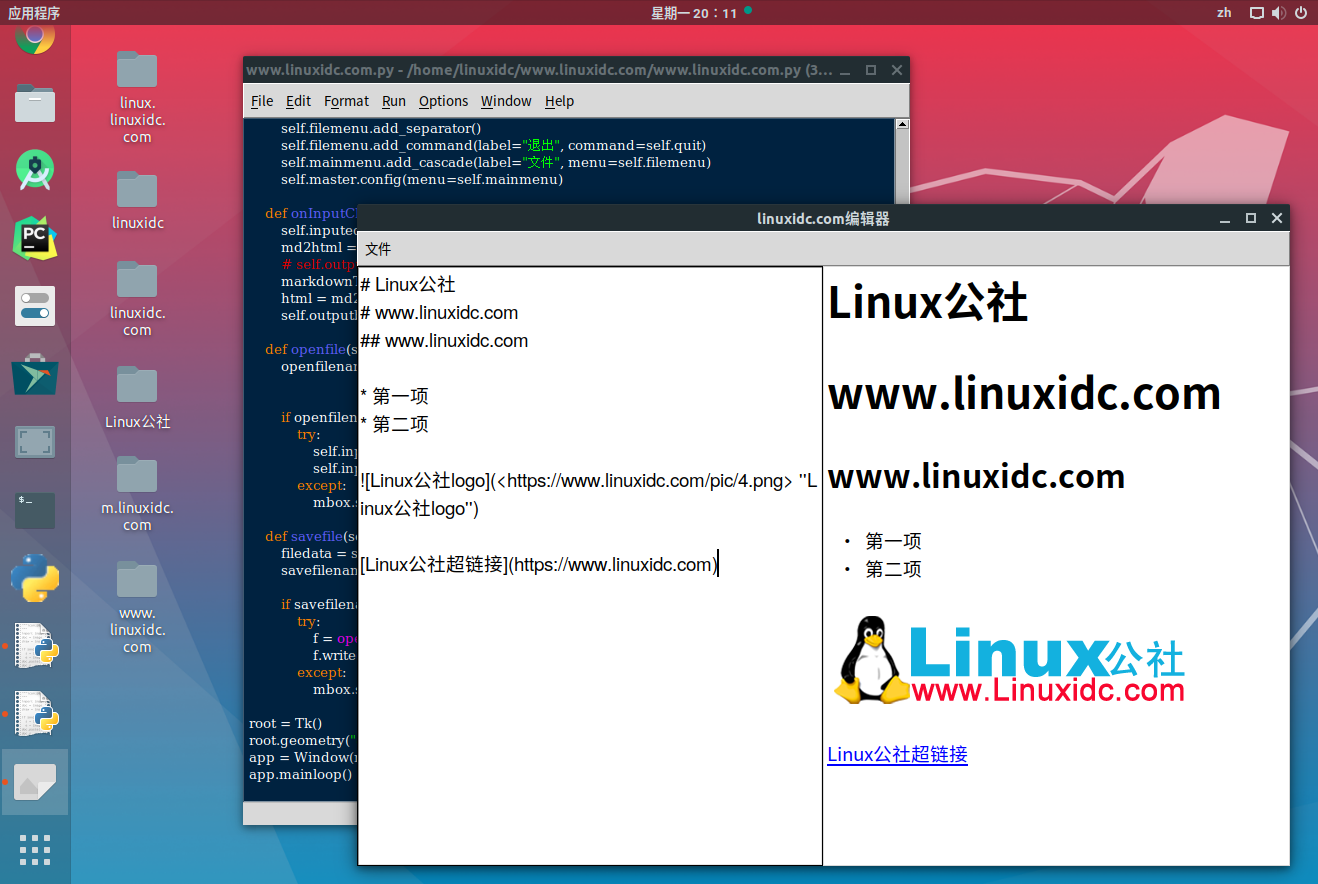The width and height of the screenshot is (1318, 884).
Task: Click the 'root = Tk()' line in IDLE
Action: 285,723
